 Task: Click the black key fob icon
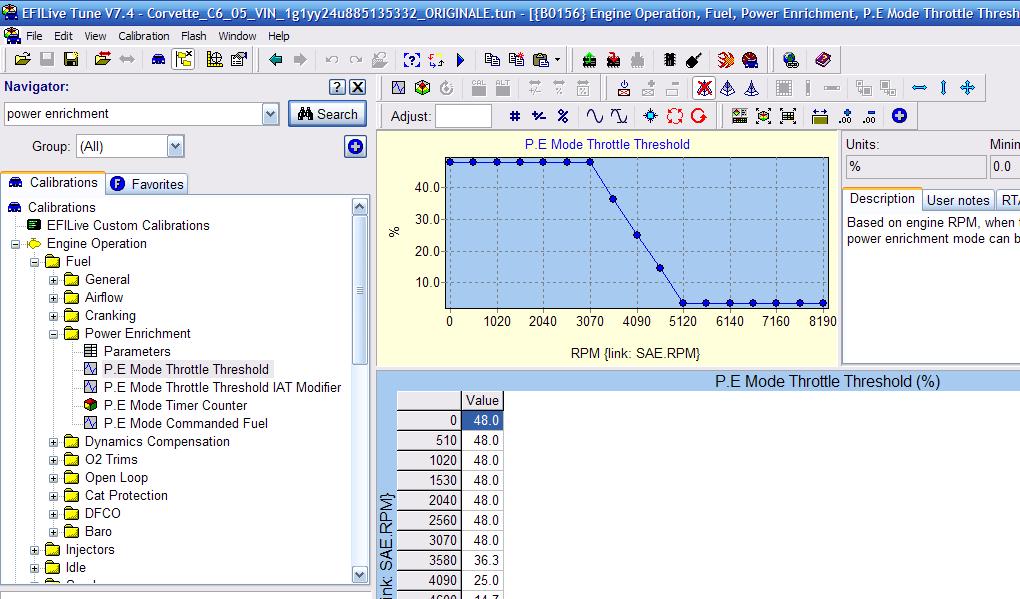tap(693, 60)
